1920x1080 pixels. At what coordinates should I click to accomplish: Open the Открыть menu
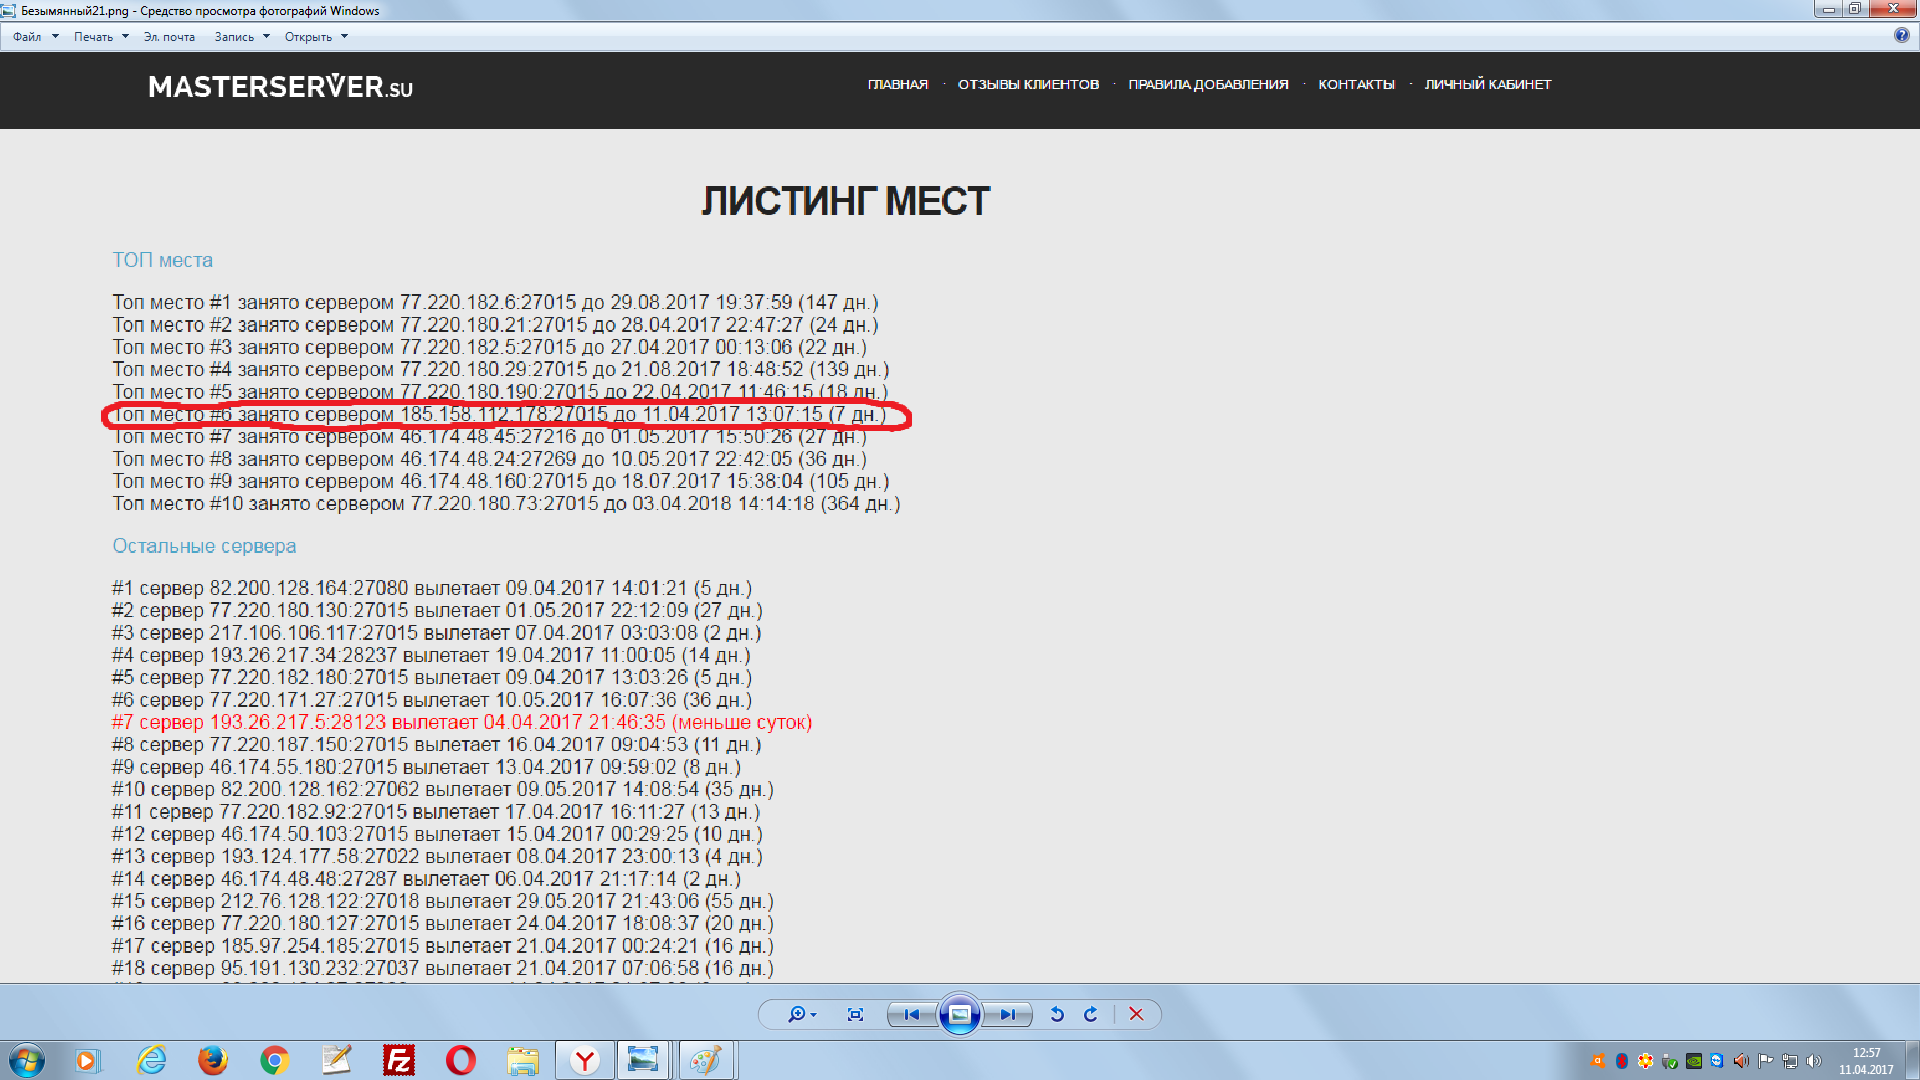tap(316, 37)
